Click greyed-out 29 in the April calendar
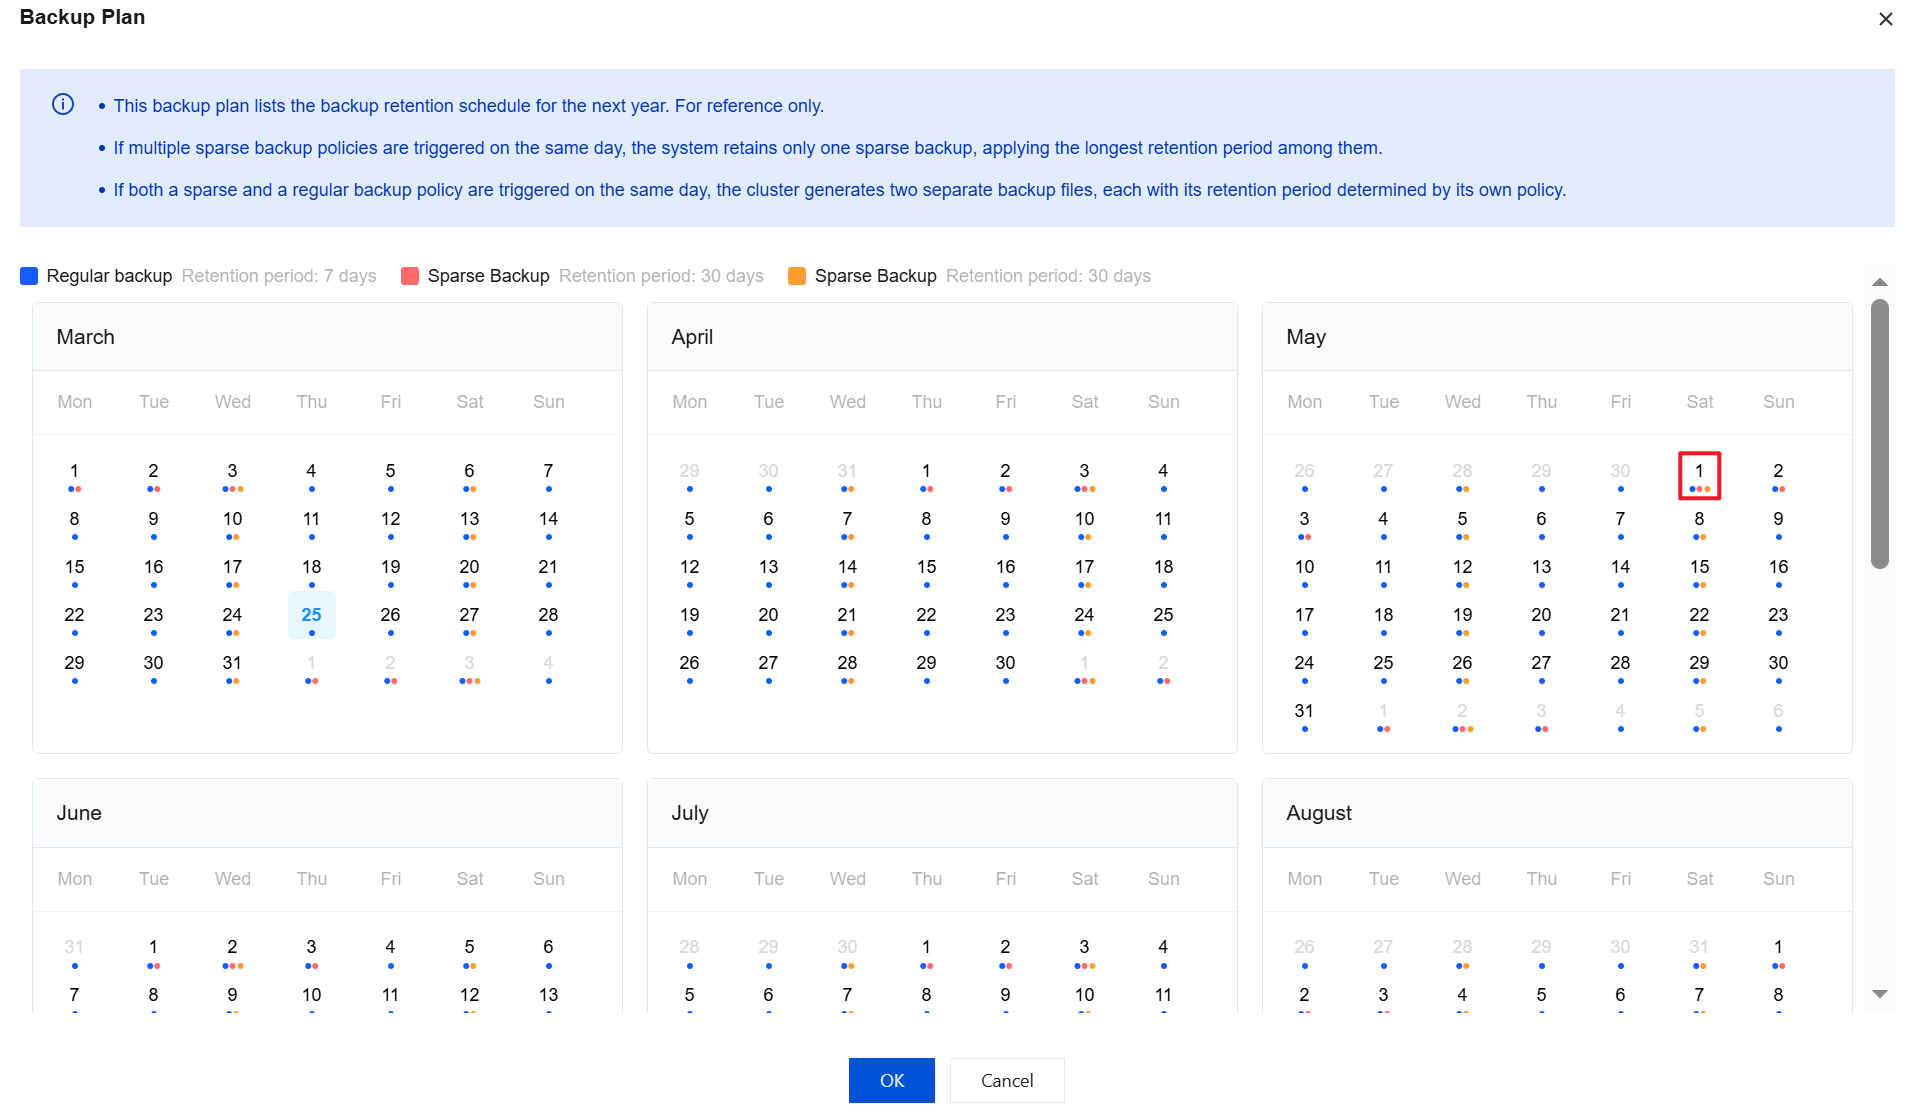This screenshot has width=1914, height=1116. click(690, 471)
